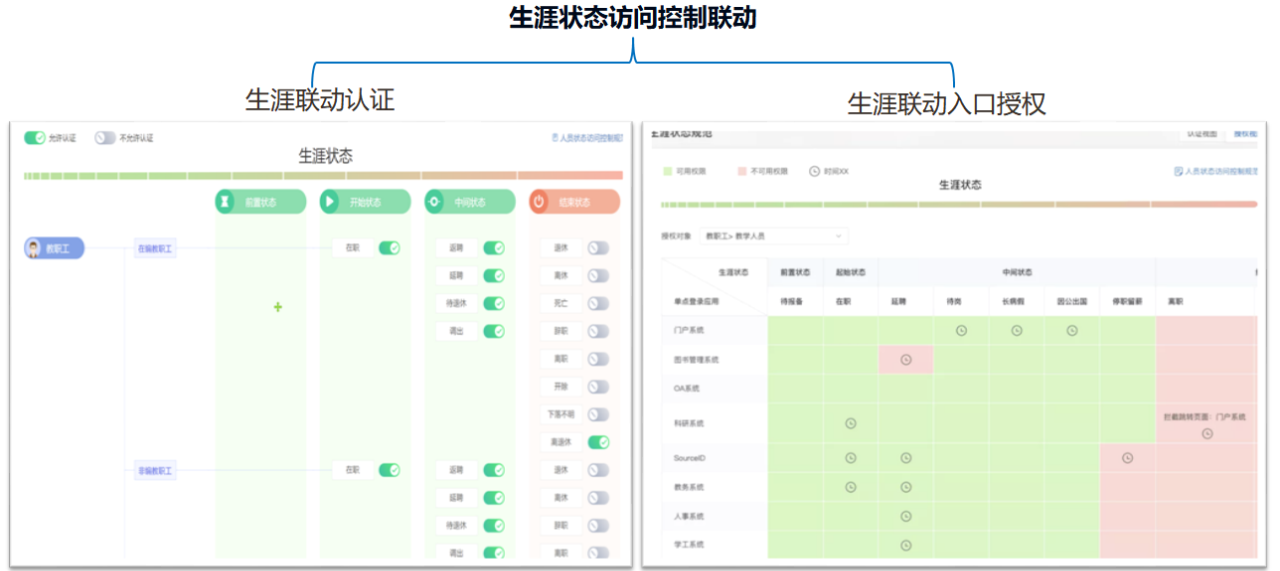This screenshot has width=1280, height=571.
Task: Click clock icon in 科研系统 在职 cell
Action: (851, 423)
